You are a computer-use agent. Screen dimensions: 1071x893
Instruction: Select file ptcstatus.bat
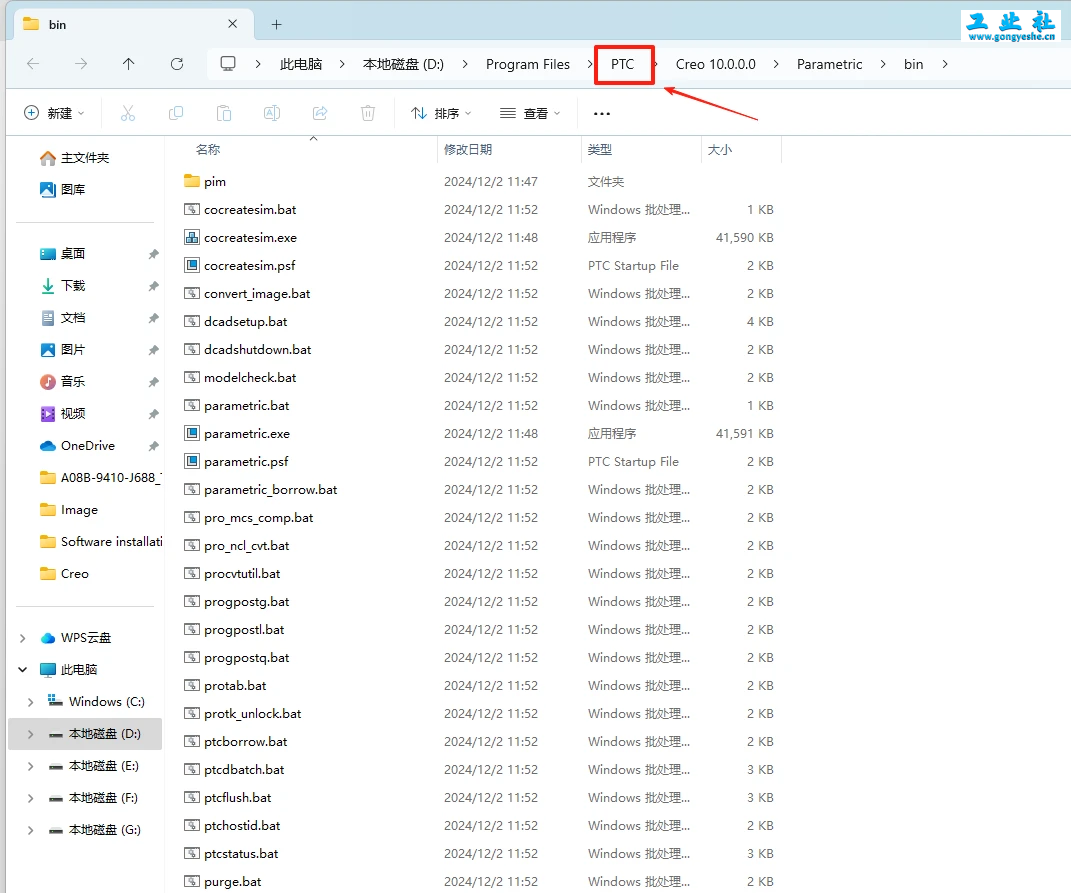tap(241, 854)
